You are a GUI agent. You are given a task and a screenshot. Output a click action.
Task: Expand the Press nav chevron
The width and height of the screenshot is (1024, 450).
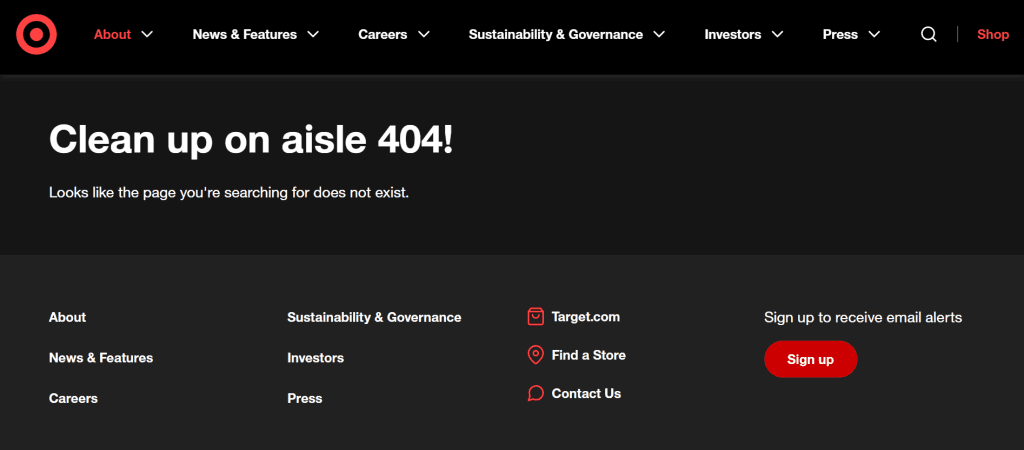pos(874,34)
